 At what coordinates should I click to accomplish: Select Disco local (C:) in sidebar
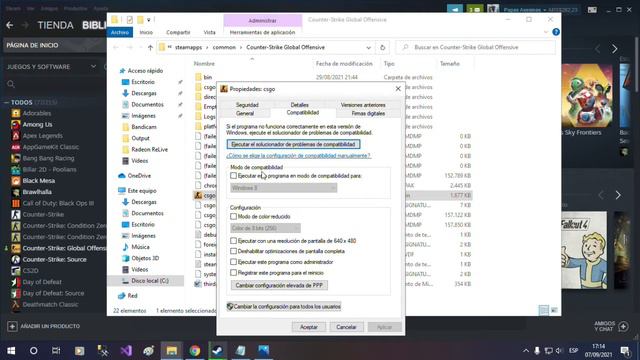click(x=150, y=280)
